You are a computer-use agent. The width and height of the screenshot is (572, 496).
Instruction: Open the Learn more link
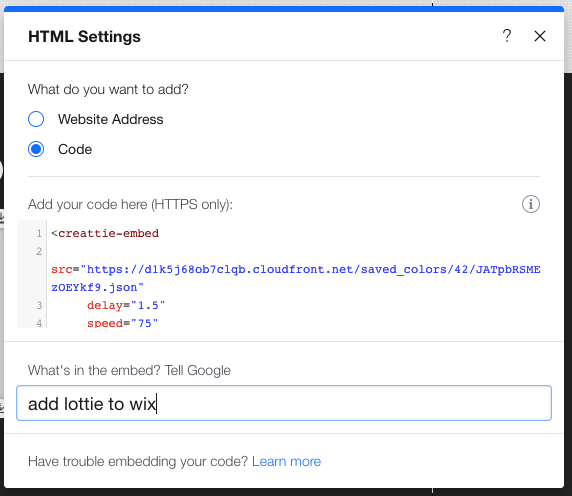point(286,461)
